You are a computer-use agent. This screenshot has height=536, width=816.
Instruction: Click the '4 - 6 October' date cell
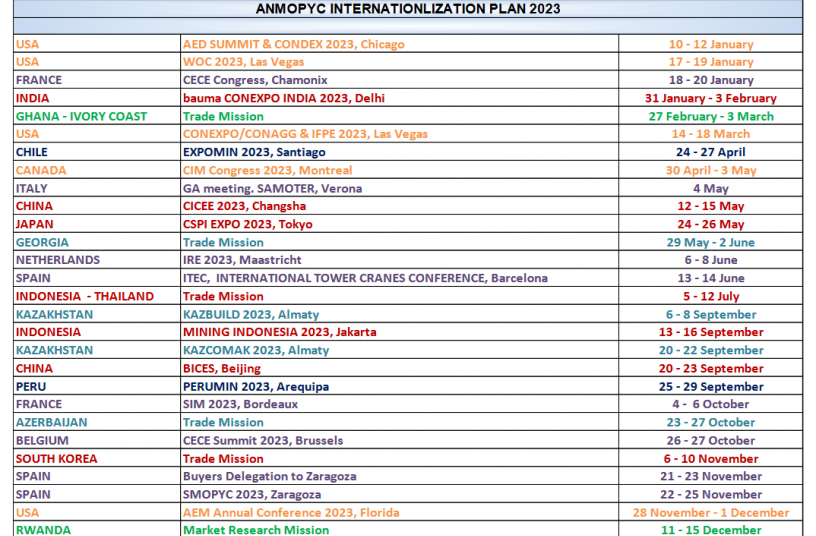click(711, 404)
